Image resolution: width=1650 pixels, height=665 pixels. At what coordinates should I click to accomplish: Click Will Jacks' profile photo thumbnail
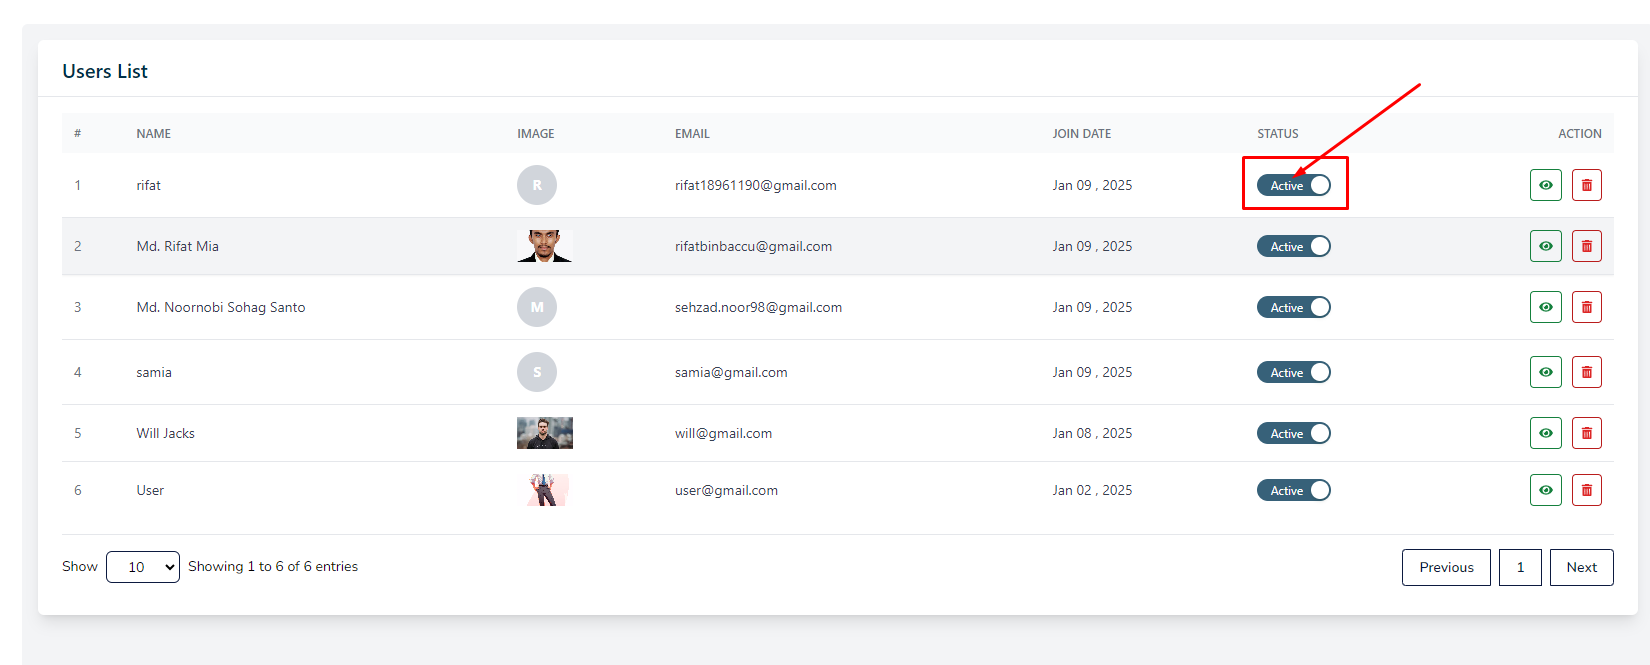click(x=545, y=433)
